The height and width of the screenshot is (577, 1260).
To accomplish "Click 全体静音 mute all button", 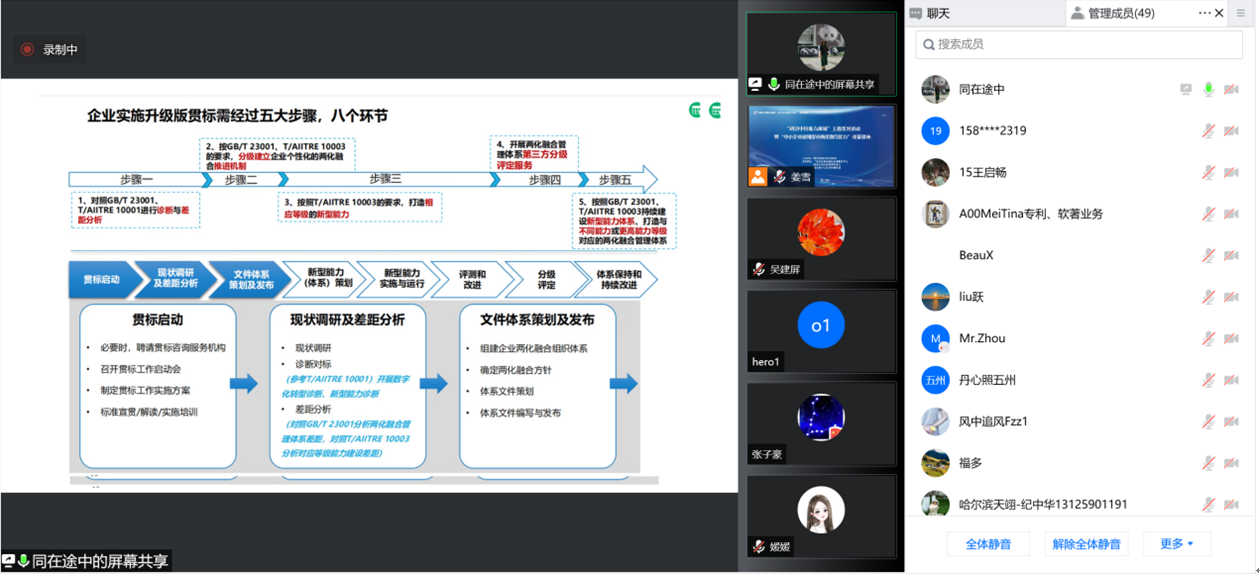I will click(x=988, y=544).
